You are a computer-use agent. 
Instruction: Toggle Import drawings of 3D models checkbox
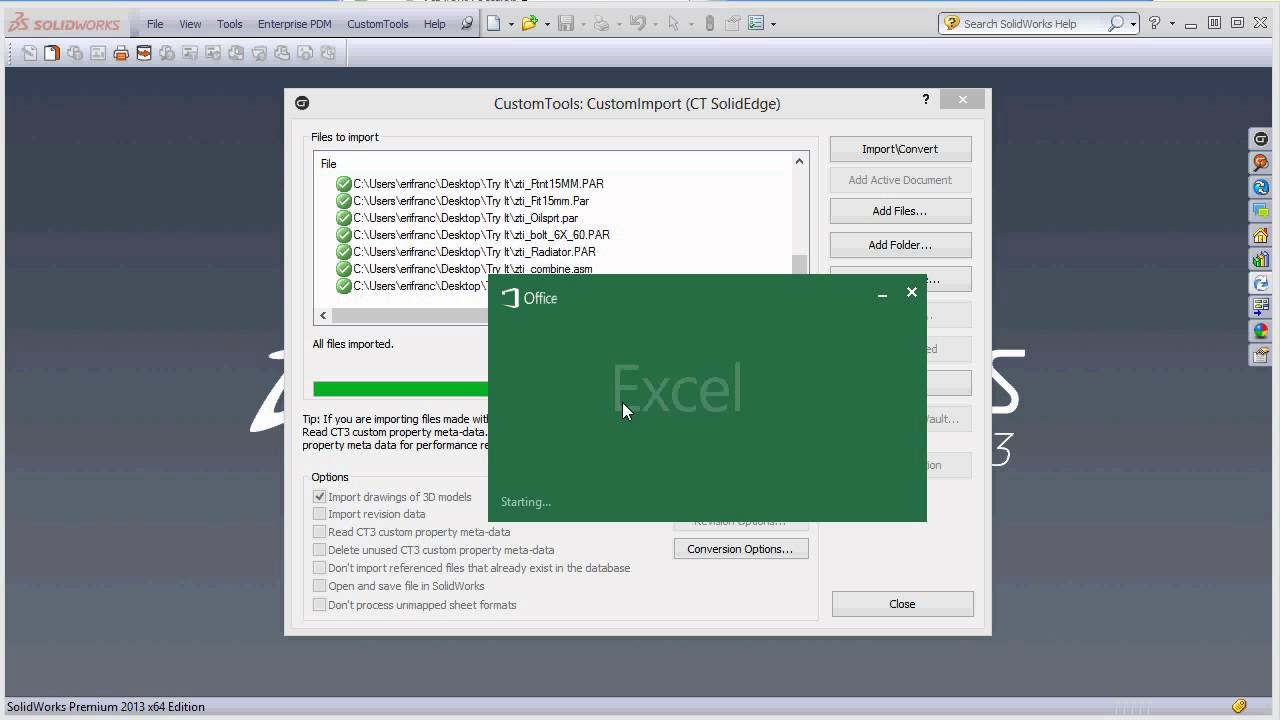pos(320,496)
